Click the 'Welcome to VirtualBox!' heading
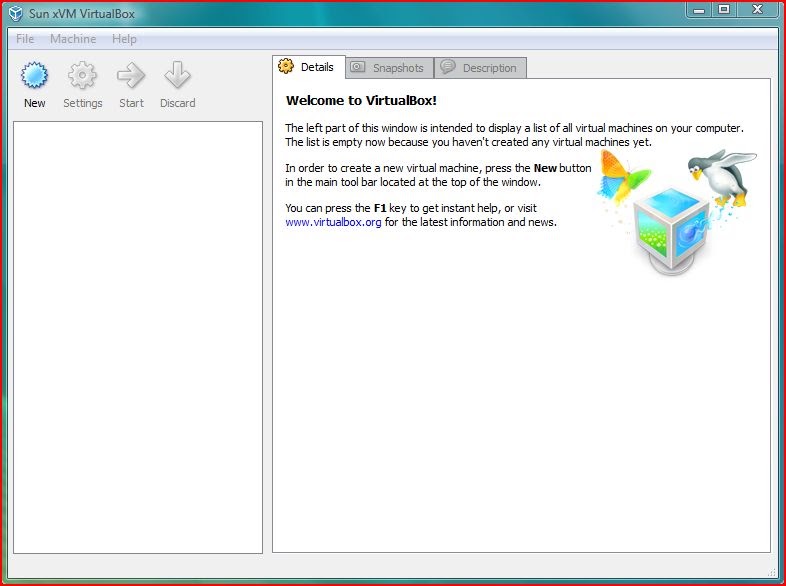 coord(361,100)
